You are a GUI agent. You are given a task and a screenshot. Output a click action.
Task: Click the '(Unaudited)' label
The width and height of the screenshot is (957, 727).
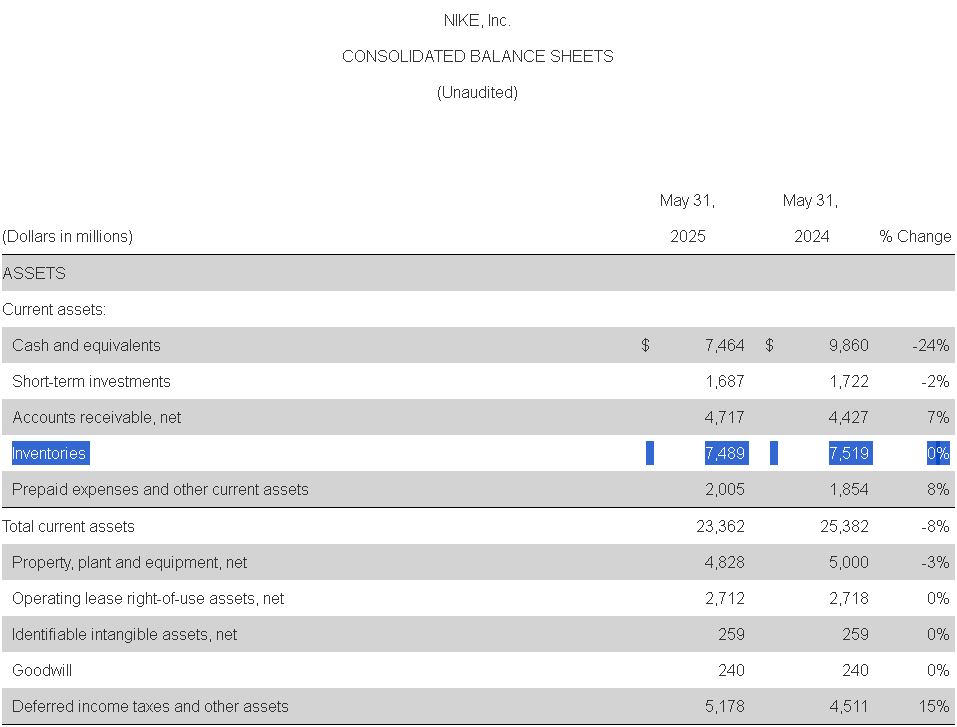pyautogui.click(x=477, y=92)
